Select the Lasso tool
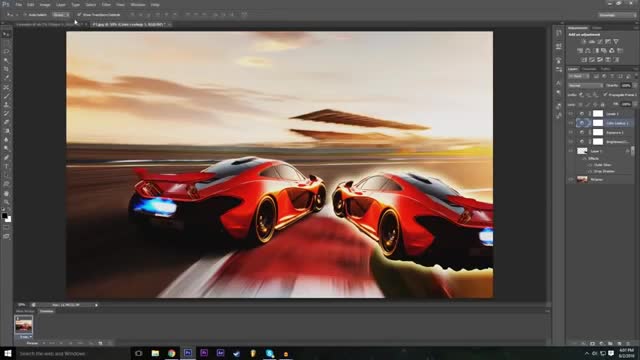This screenshot has height=360, width=640. (x=7, y=51)
